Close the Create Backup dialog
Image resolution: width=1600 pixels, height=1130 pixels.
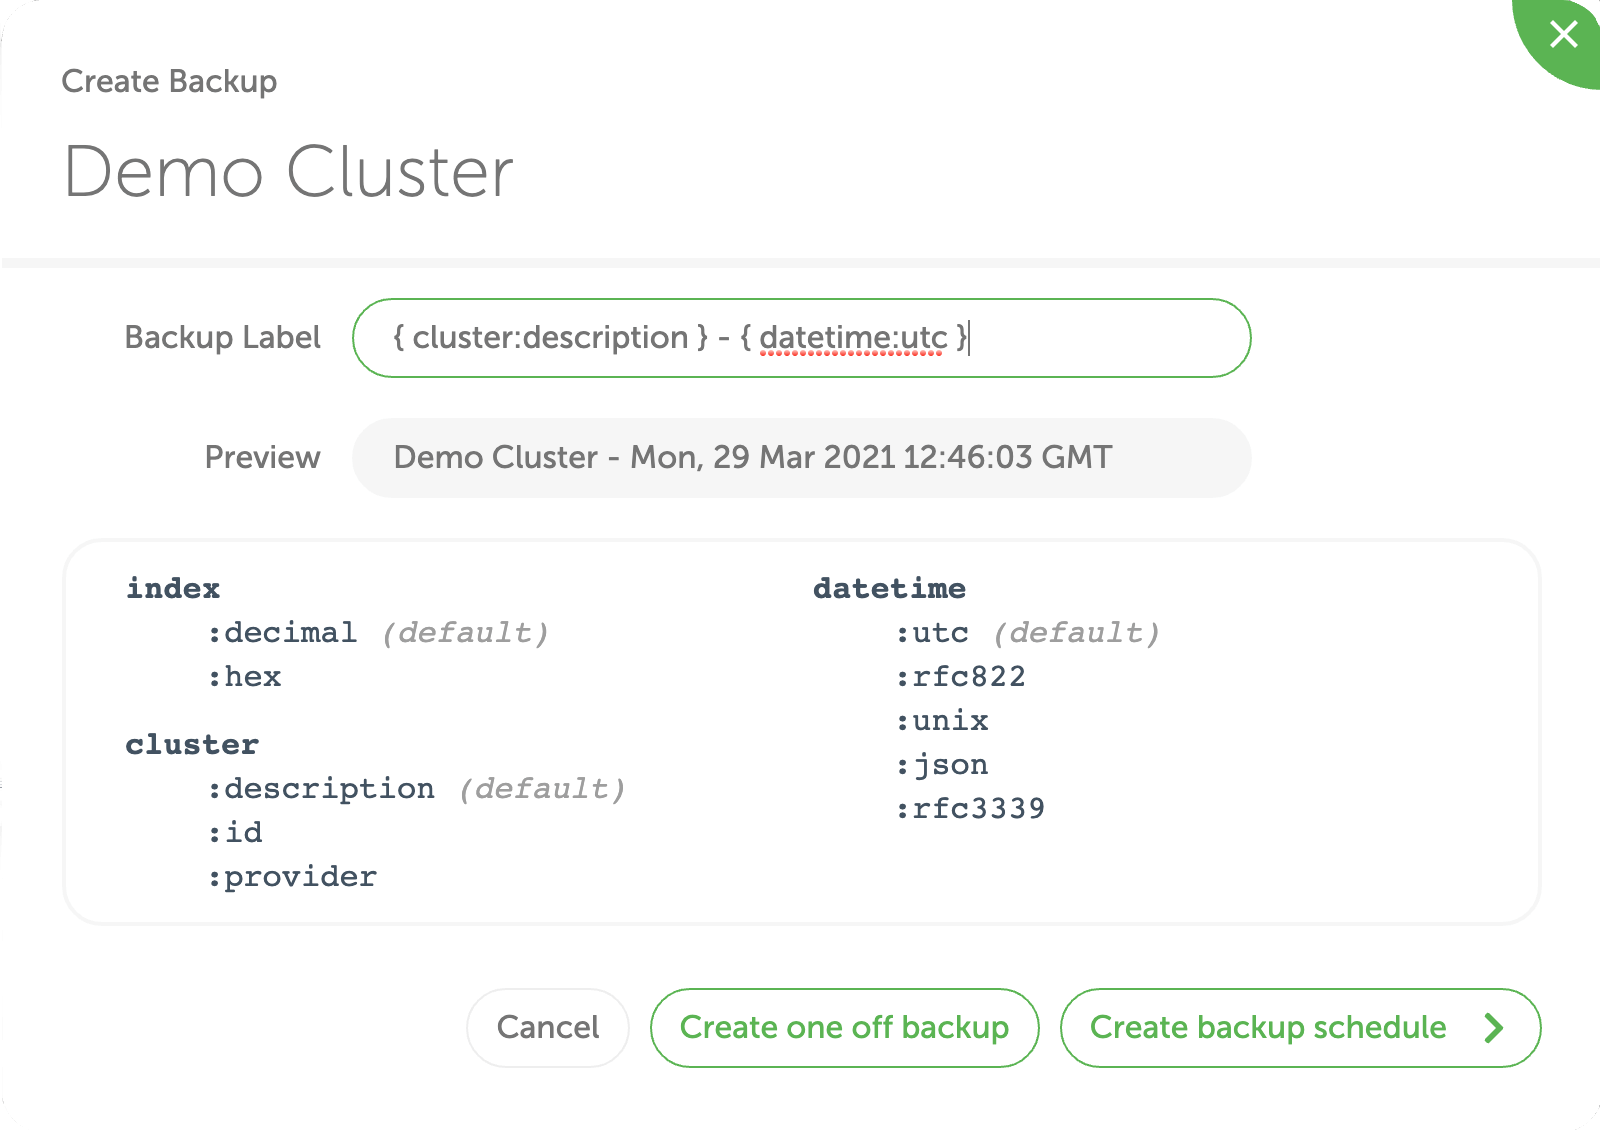click(x=1563, y=35)
